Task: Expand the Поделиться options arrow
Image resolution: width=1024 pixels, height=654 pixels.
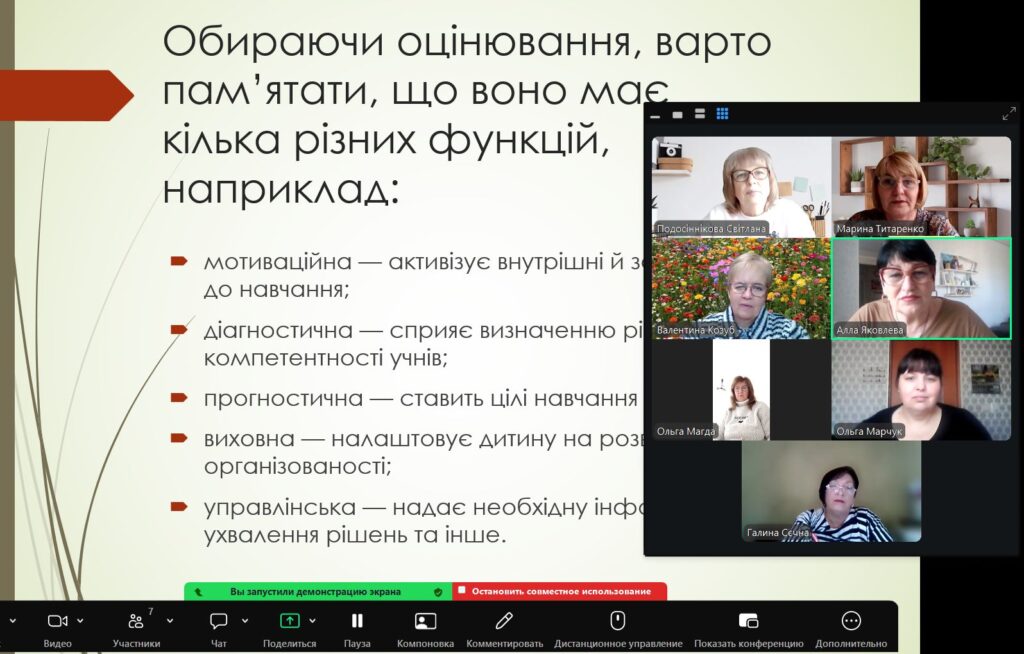Action: pyautogui.click(x=312, y=621)
